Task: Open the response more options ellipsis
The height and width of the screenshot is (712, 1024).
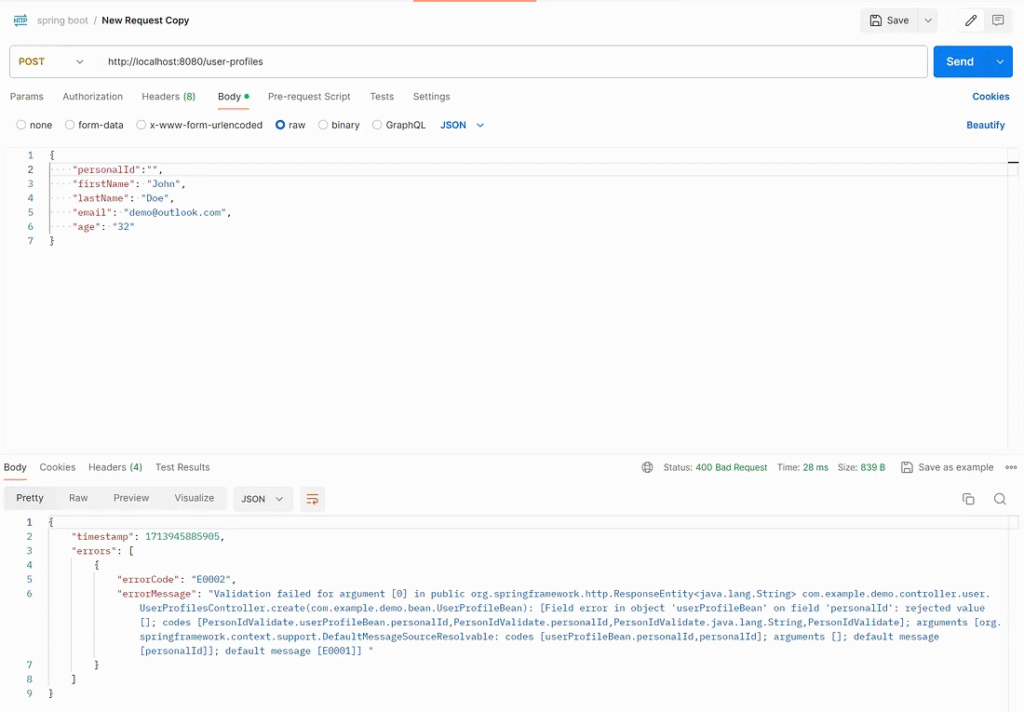Action: pos(1011,467)
